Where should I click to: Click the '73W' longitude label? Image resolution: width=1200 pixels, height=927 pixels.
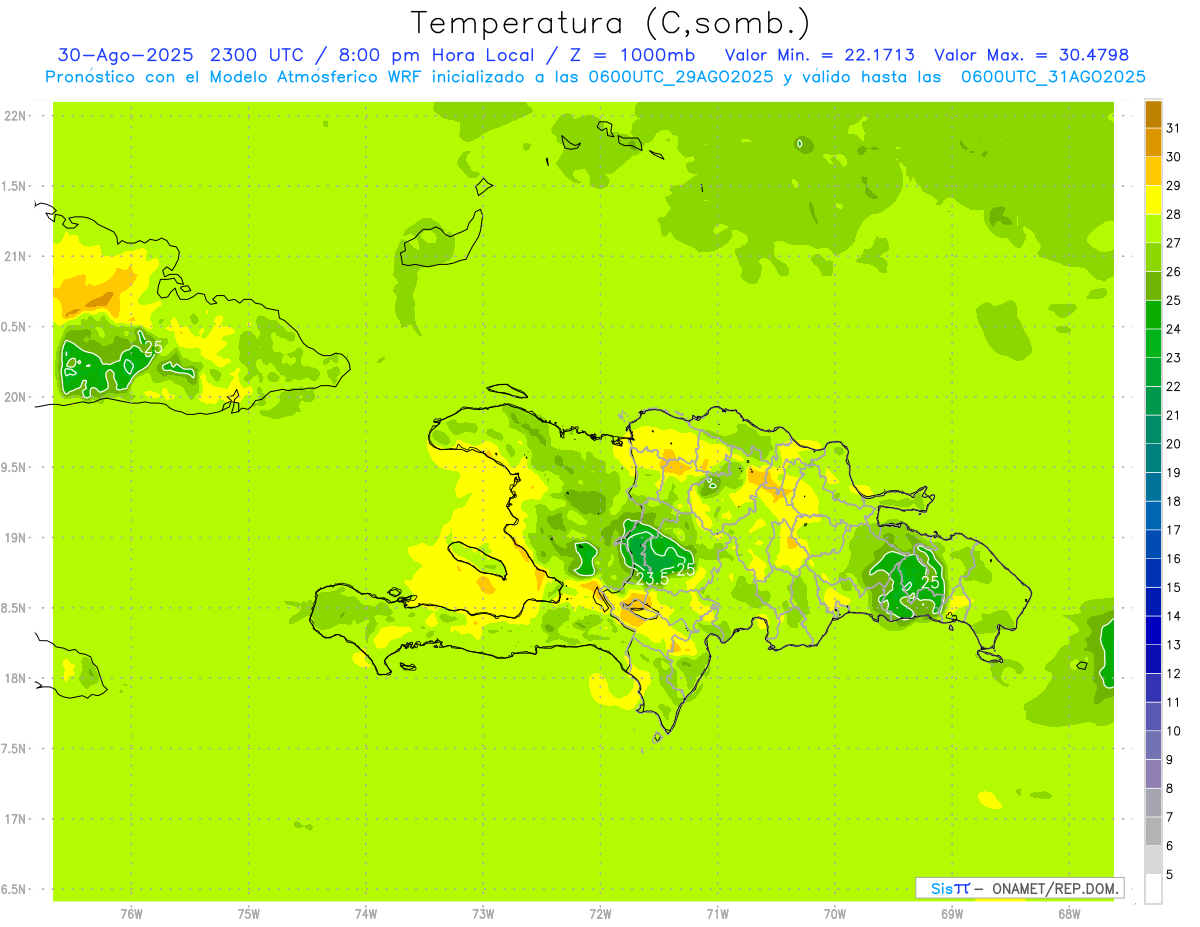tap(483, 914)
